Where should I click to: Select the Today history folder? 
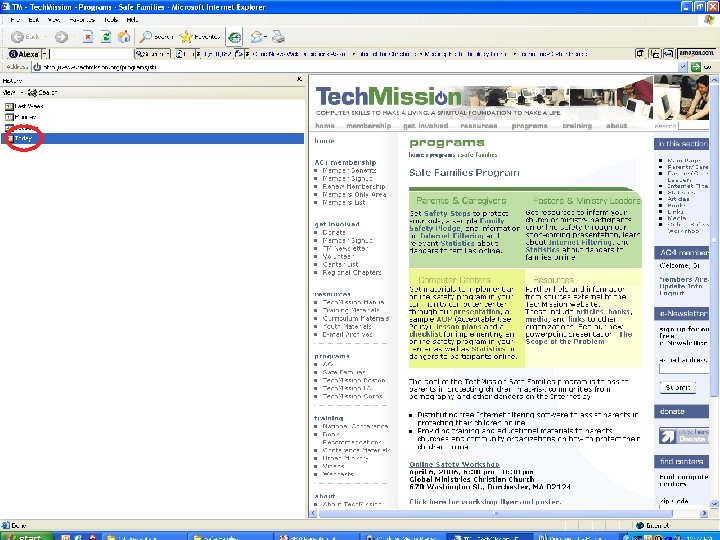[x=152, y=138]
